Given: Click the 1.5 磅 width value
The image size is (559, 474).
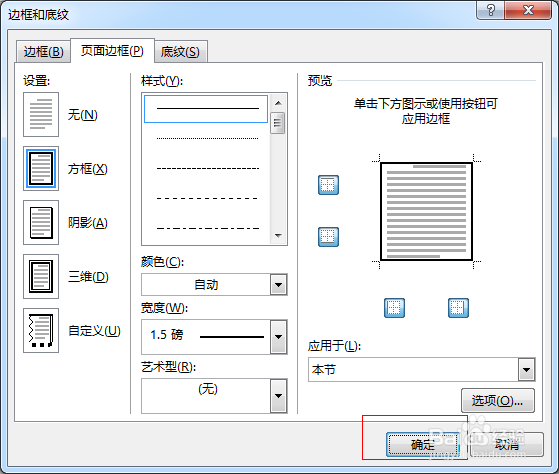Looking at the screenshot, I should [166, 335].
